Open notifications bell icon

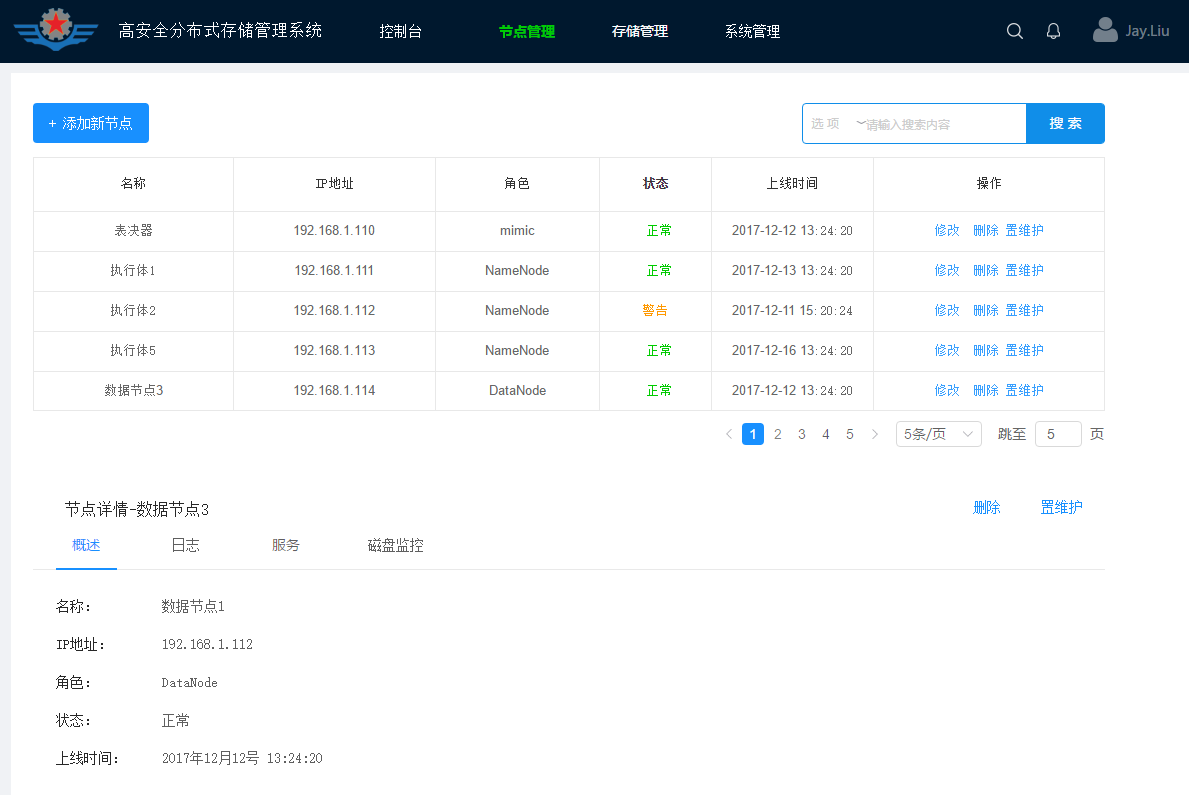coord(1053,31)
